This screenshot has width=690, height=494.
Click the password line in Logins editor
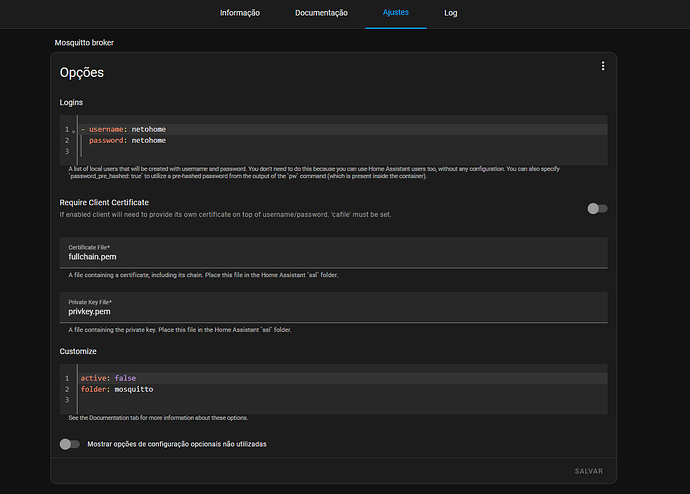point(343,140)
